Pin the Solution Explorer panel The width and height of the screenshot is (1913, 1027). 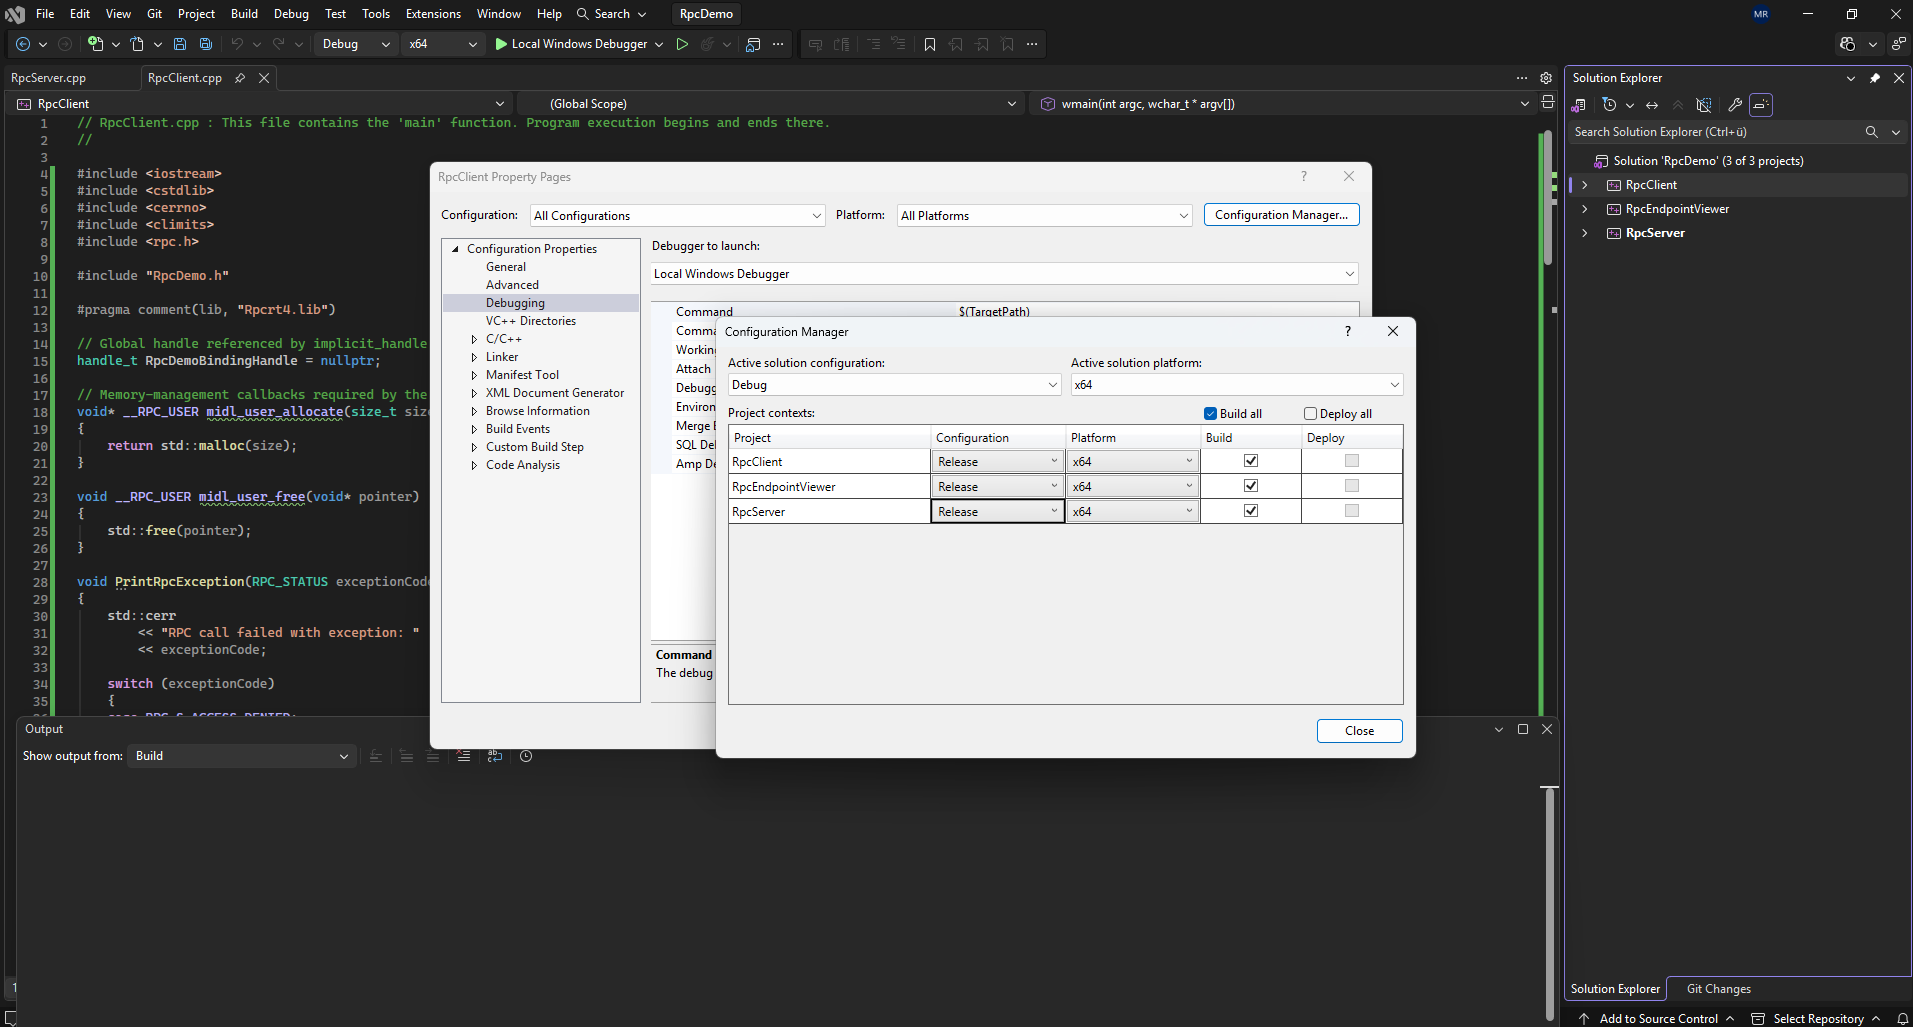tap(1875, 78)
